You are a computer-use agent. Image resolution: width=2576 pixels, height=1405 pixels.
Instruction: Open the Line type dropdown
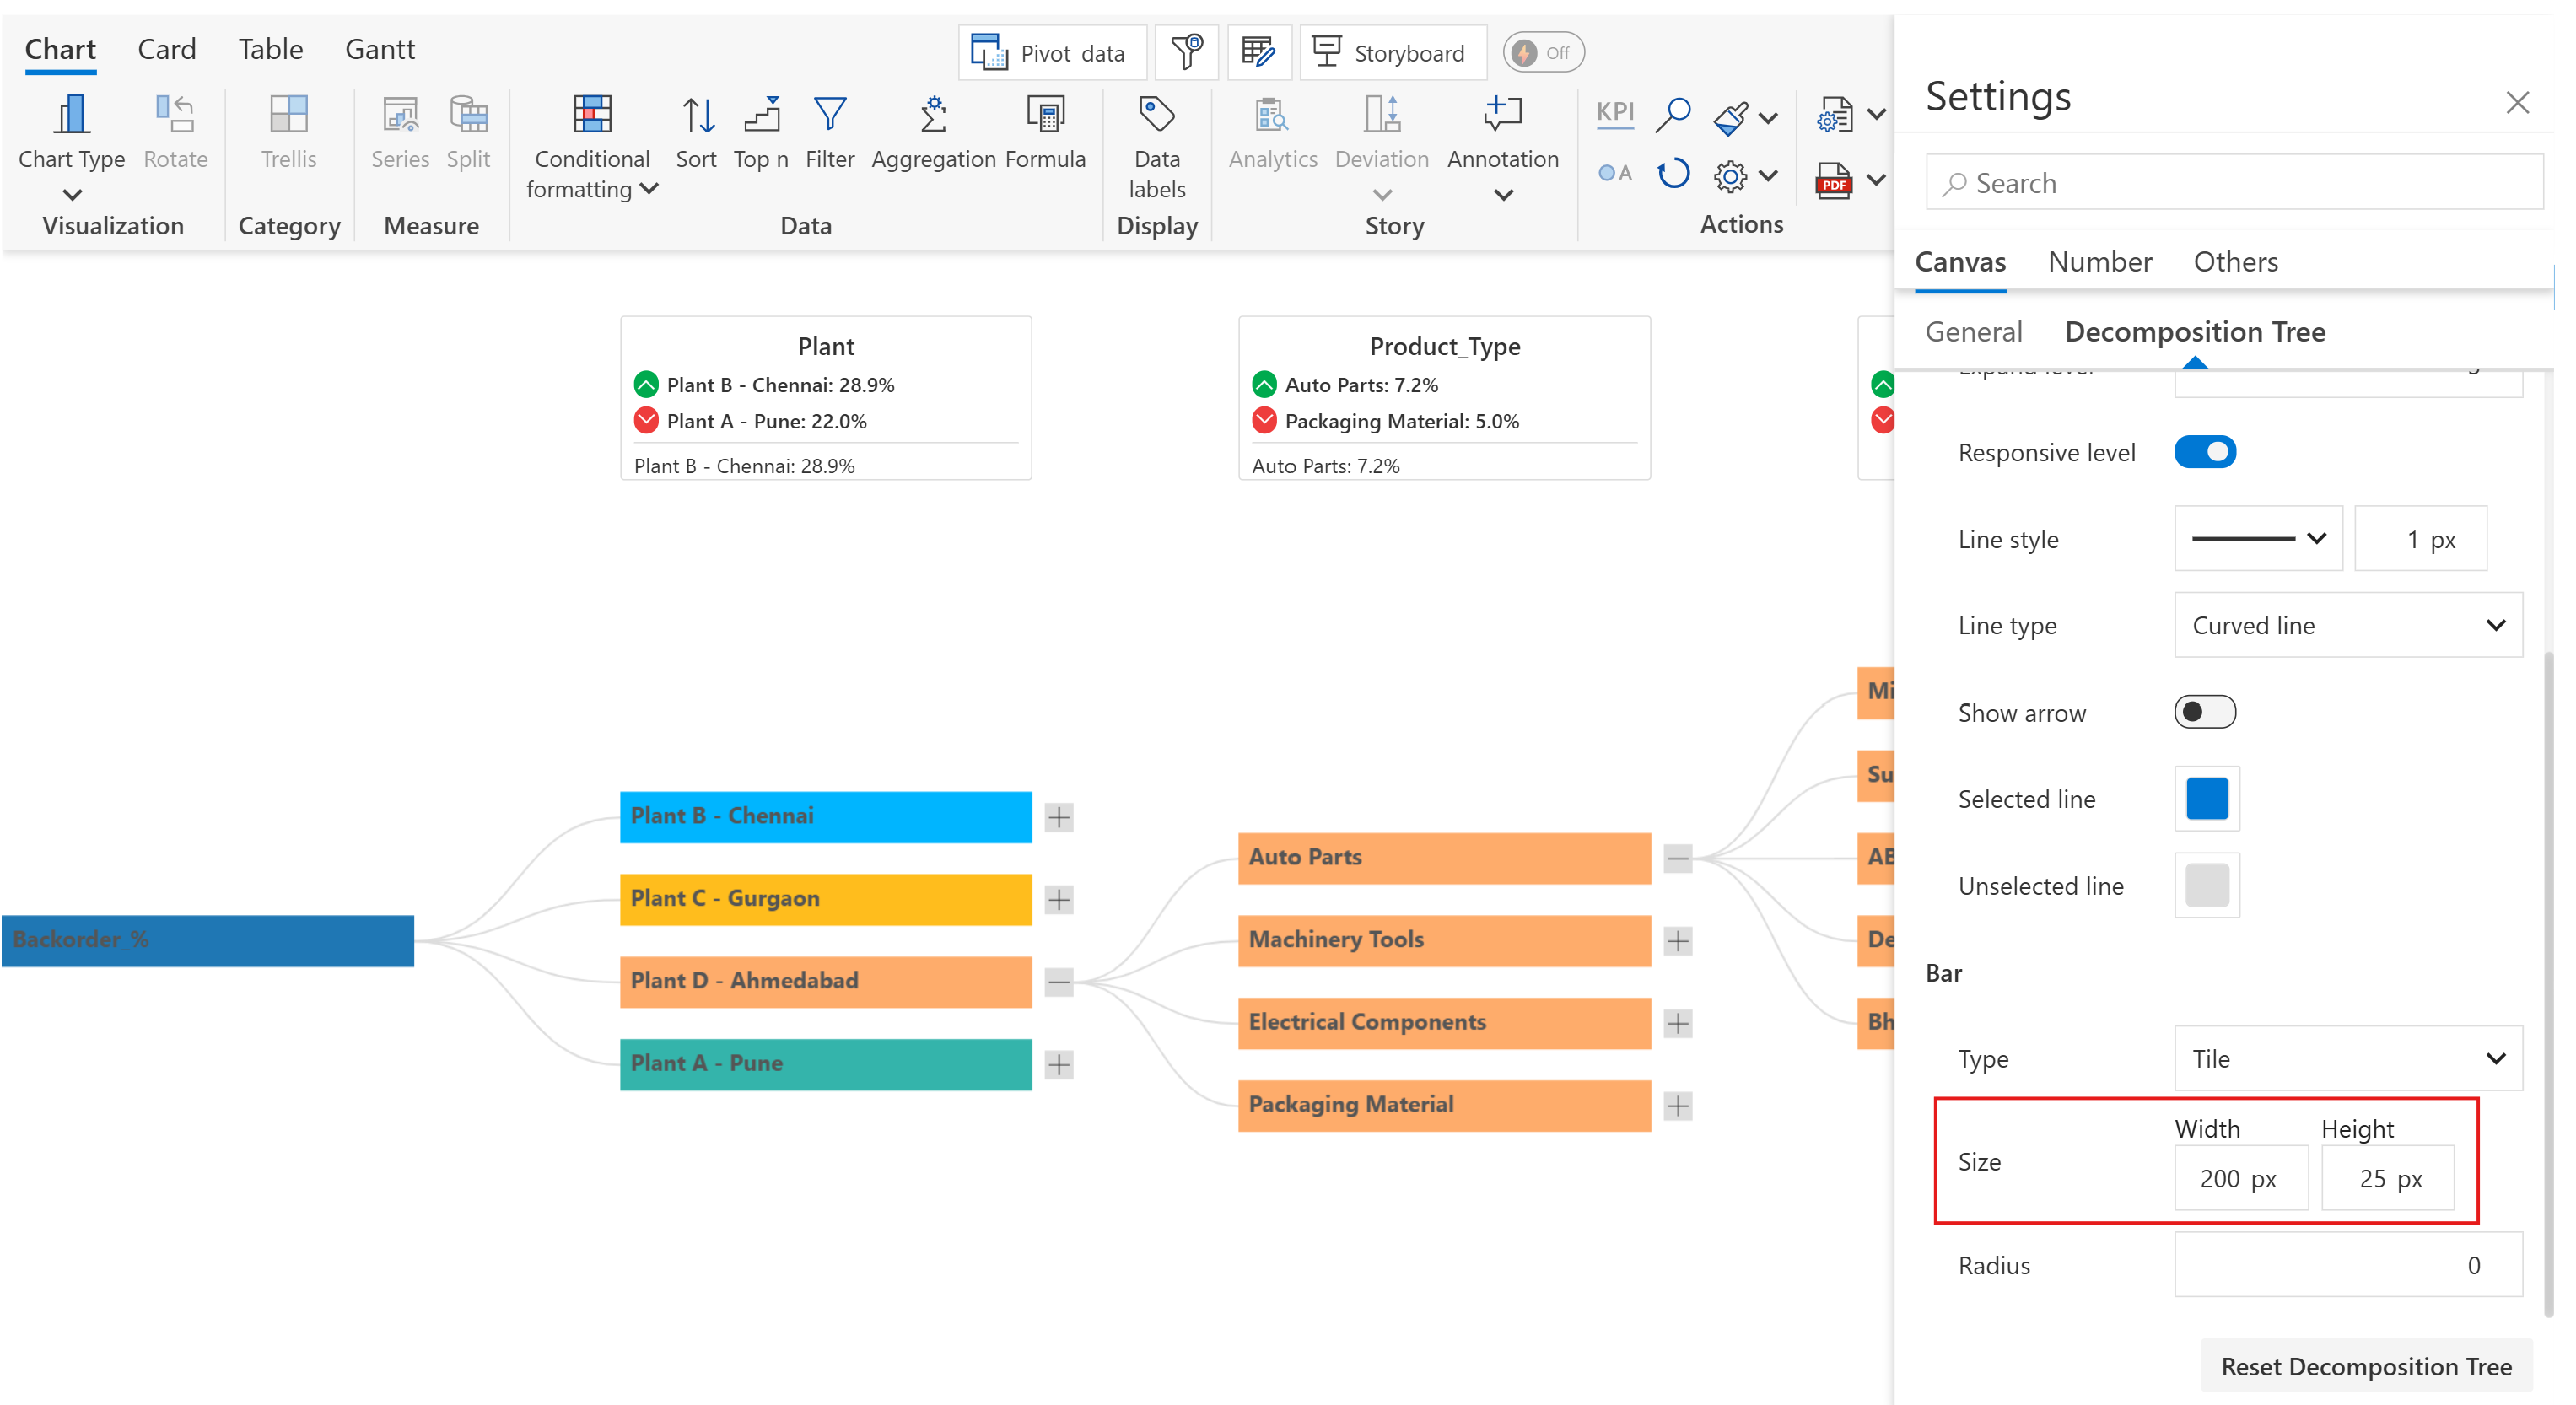(2347, 625)
